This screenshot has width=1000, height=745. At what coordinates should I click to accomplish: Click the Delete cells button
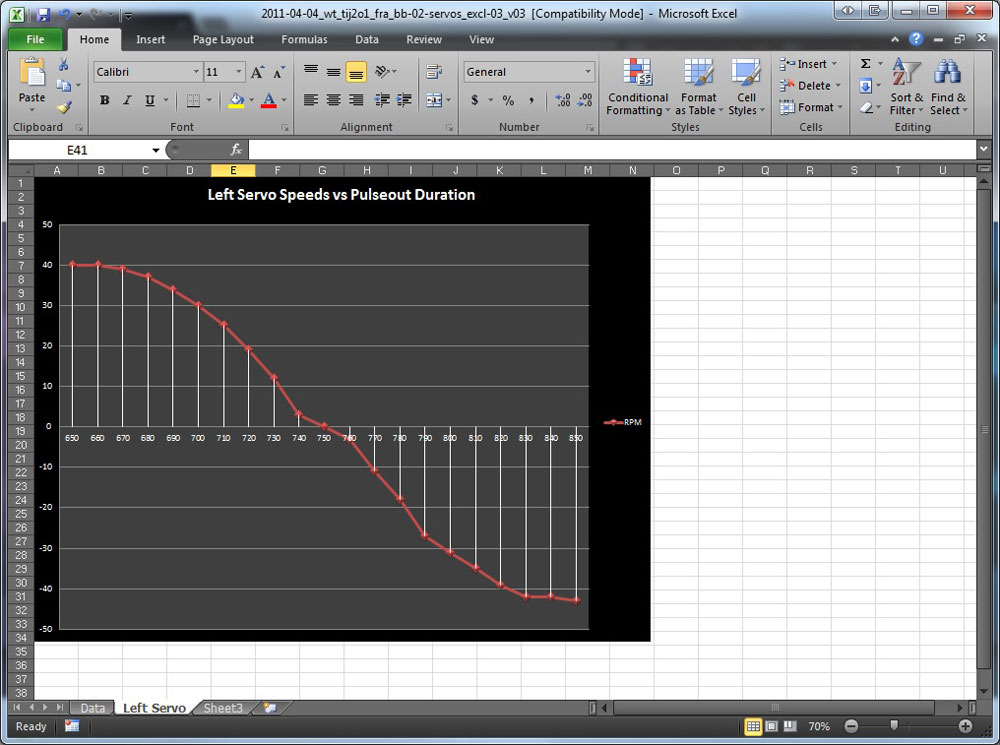point(810,85)
